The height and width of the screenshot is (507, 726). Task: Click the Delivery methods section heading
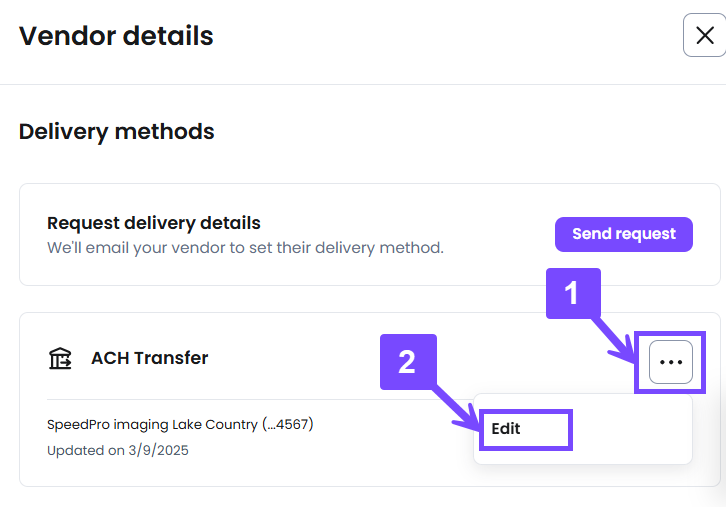tap(117, 132)
